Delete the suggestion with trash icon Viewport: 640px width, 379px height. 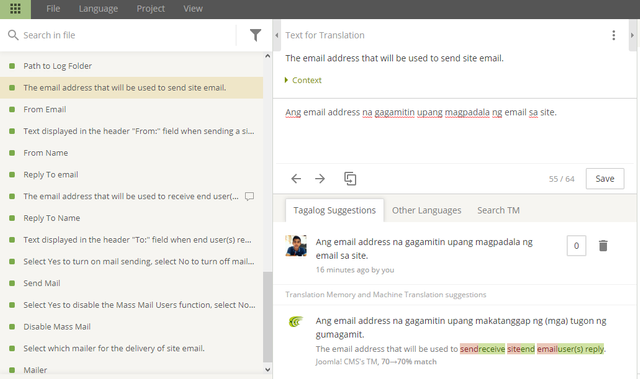point(603,246)
